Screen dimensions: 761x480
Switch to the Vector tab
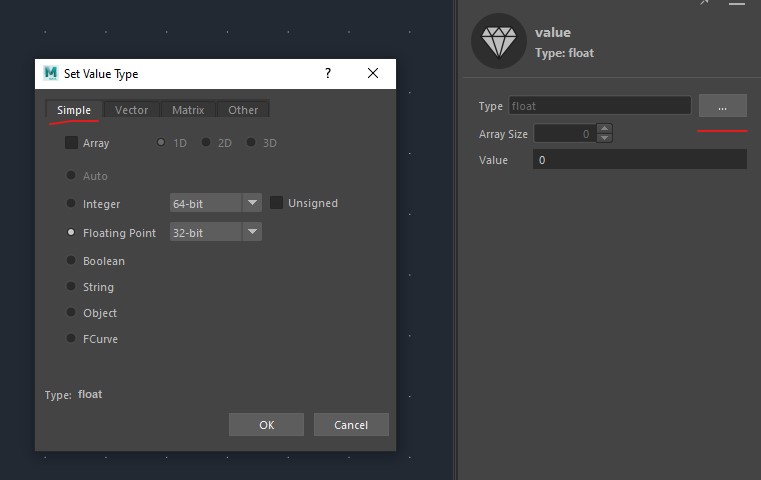tap(131, 110)
